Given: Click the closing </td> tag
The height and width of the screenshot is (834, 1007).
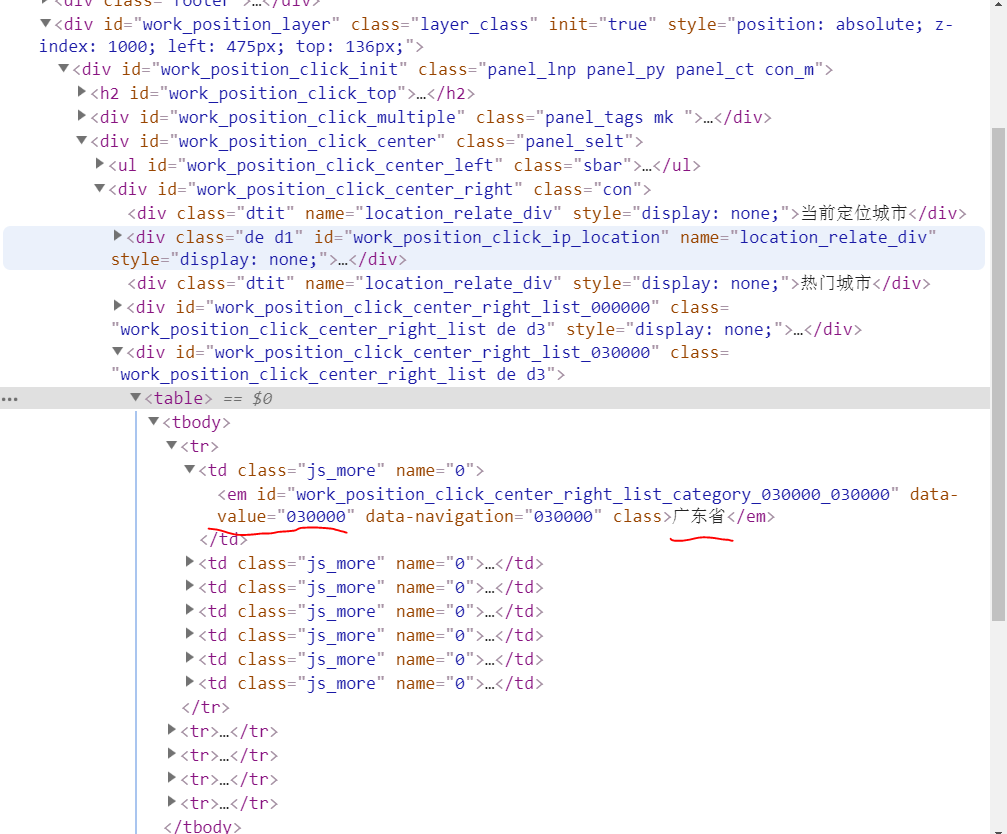Looking at the screenshot, I should coord(223,539).
